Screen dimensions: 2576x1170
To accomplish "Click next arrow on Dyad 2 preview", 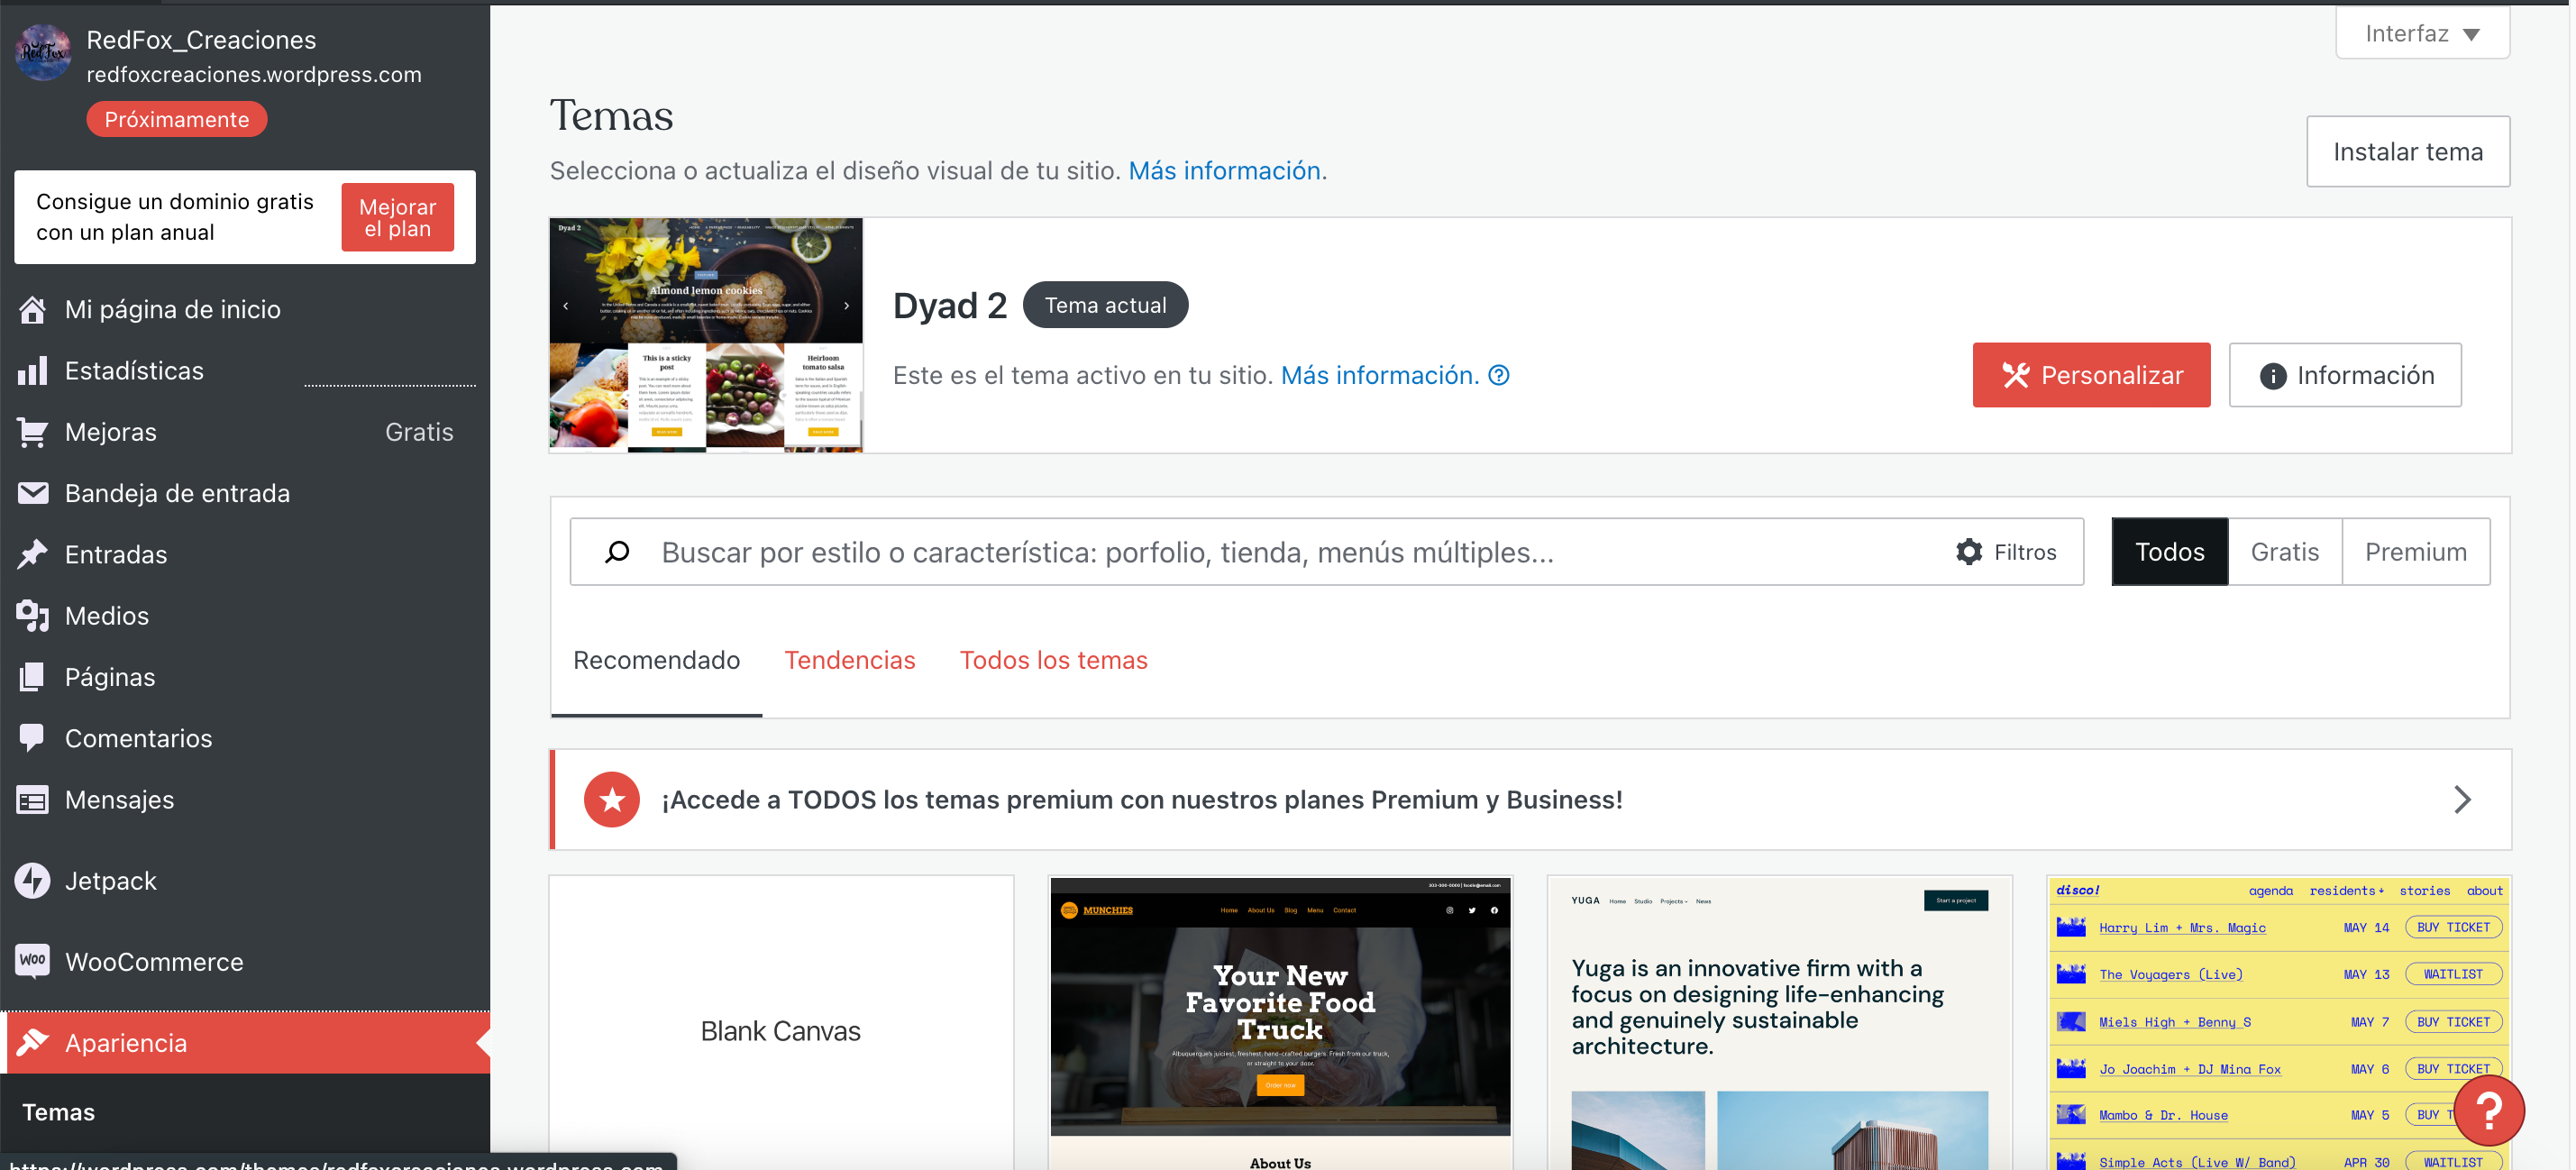I will pos(846,306).
